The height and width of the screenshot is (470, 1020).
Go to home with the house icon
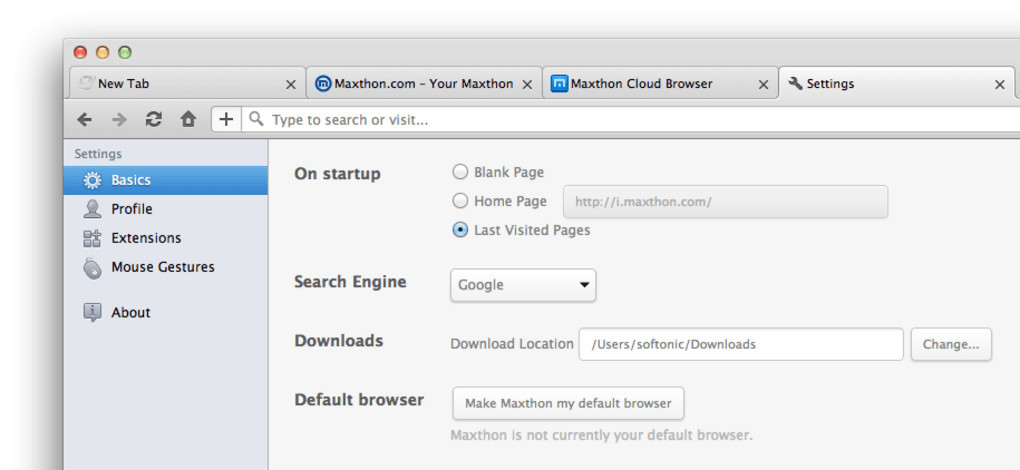pyautogui.click(x=188, y=119)
